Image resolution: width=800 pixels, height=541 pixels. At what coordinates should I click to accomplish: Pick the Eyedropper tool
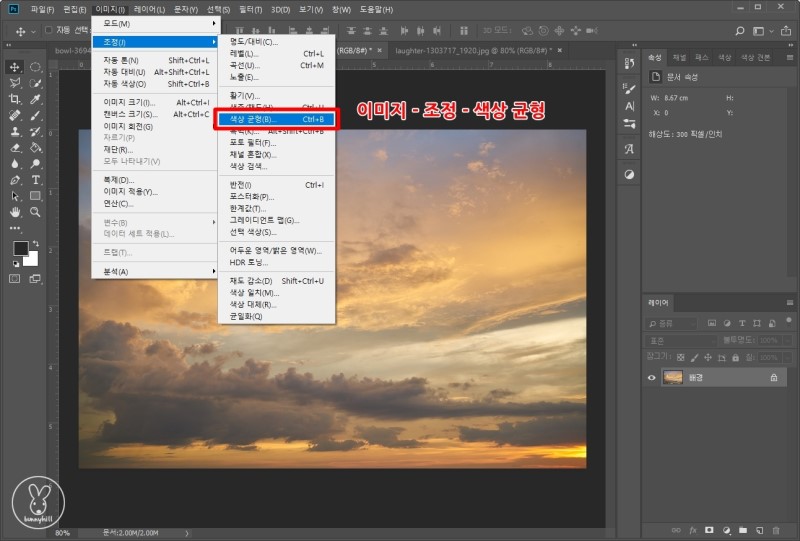tap(35, 99)
